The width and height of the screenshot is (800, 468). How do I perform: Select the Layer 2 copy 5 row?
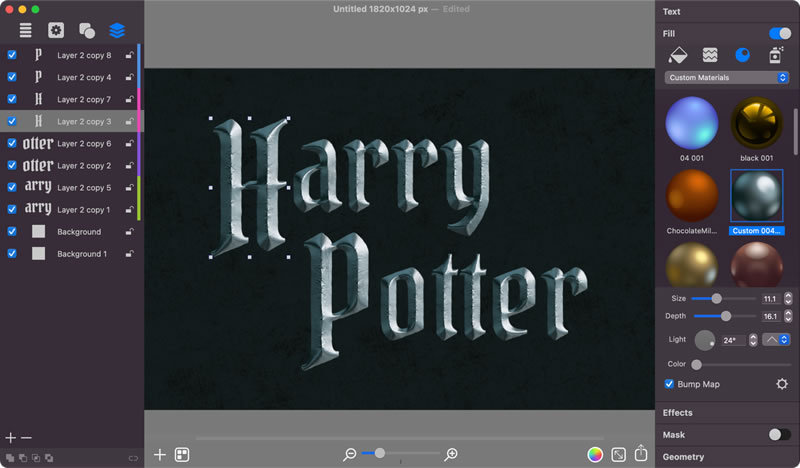coord(70,187)
